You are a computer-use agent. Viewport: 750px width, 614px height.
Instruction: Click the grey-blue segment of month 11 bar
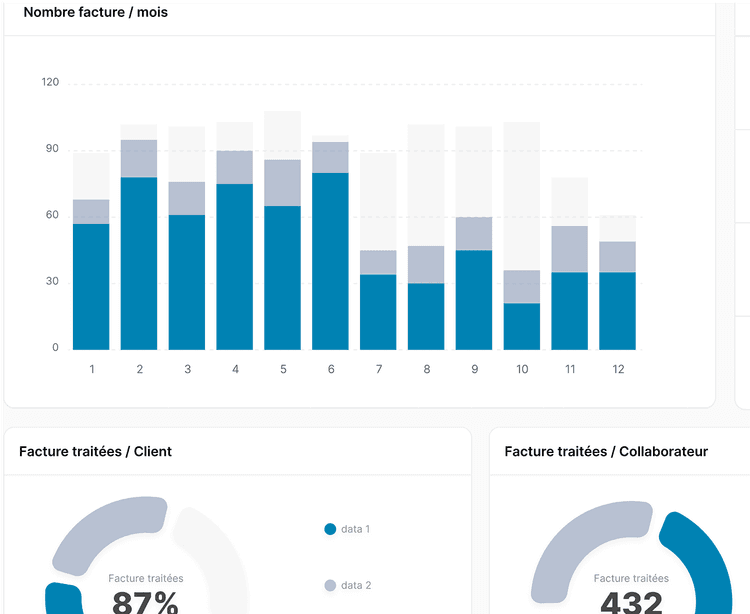coord(570,249)
